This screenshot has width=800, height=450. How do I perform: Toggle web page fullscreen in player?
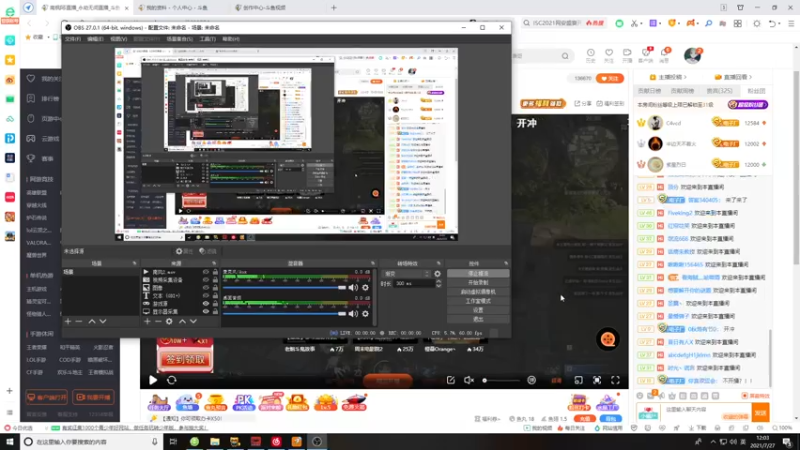click(596, 380)
